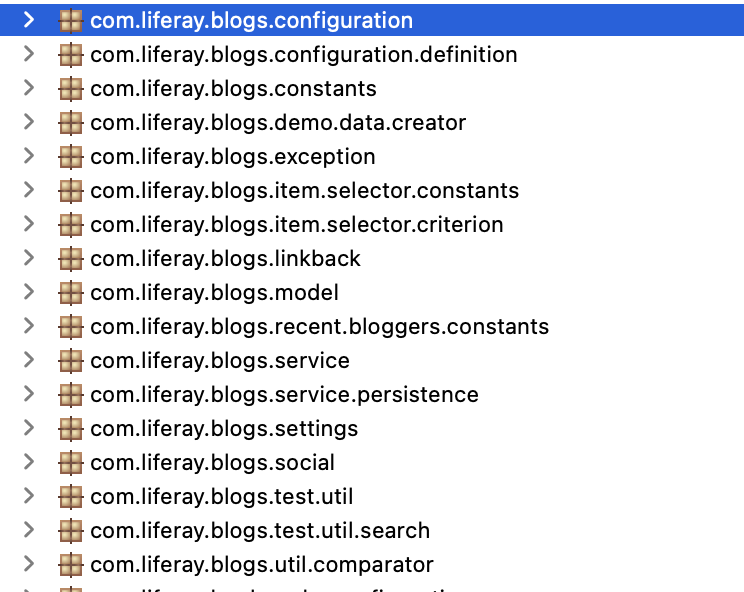Click package icon for com.liferay.blogs.configuration
This screenshot has height=592, width=744.
click(x=71, y=21)
